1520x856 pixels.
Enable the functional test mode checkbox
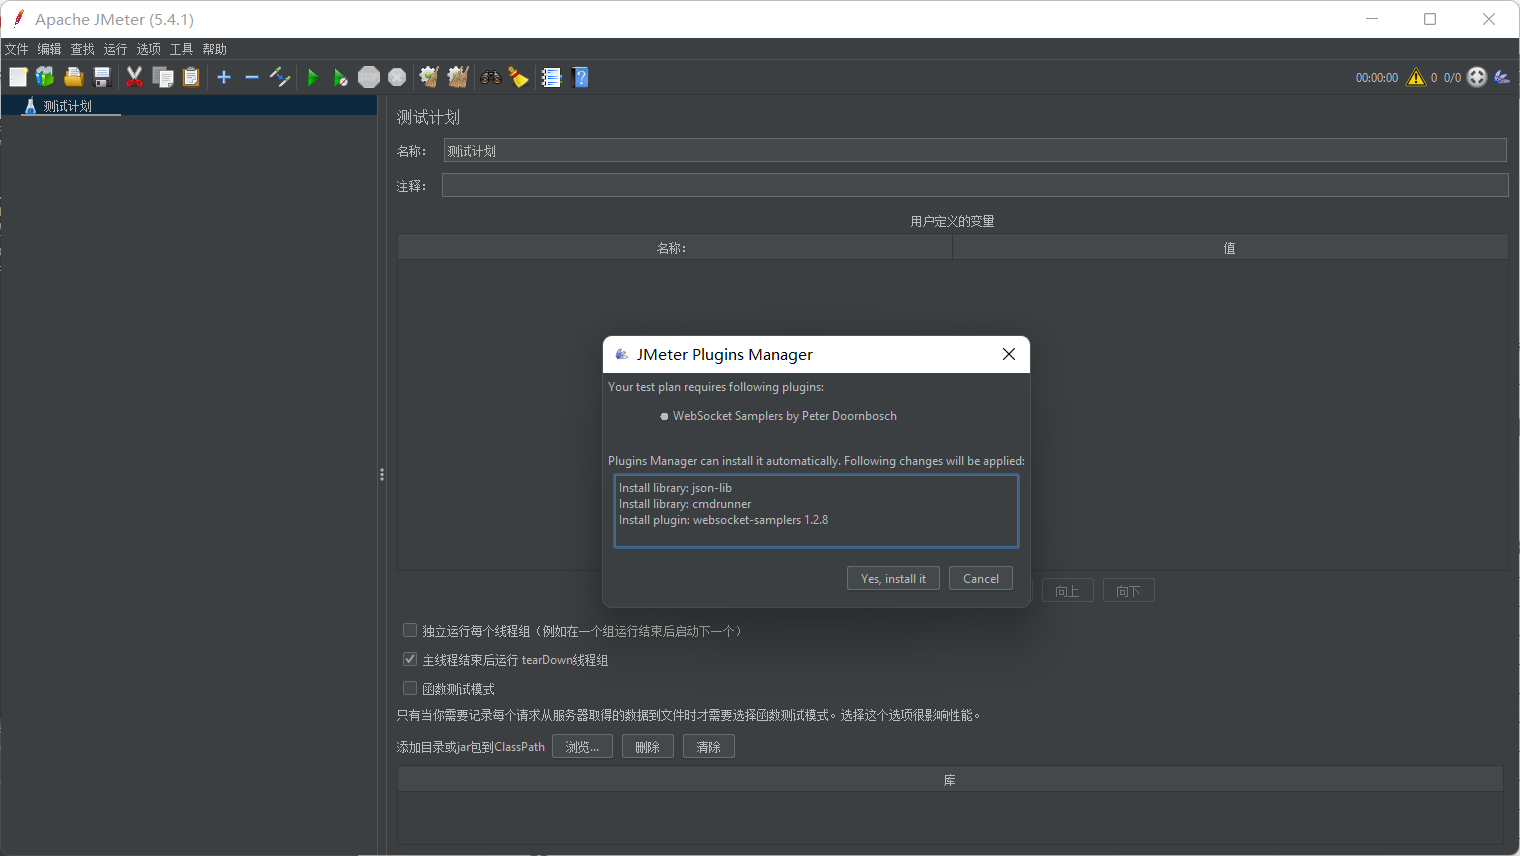(x=410, y=688)
